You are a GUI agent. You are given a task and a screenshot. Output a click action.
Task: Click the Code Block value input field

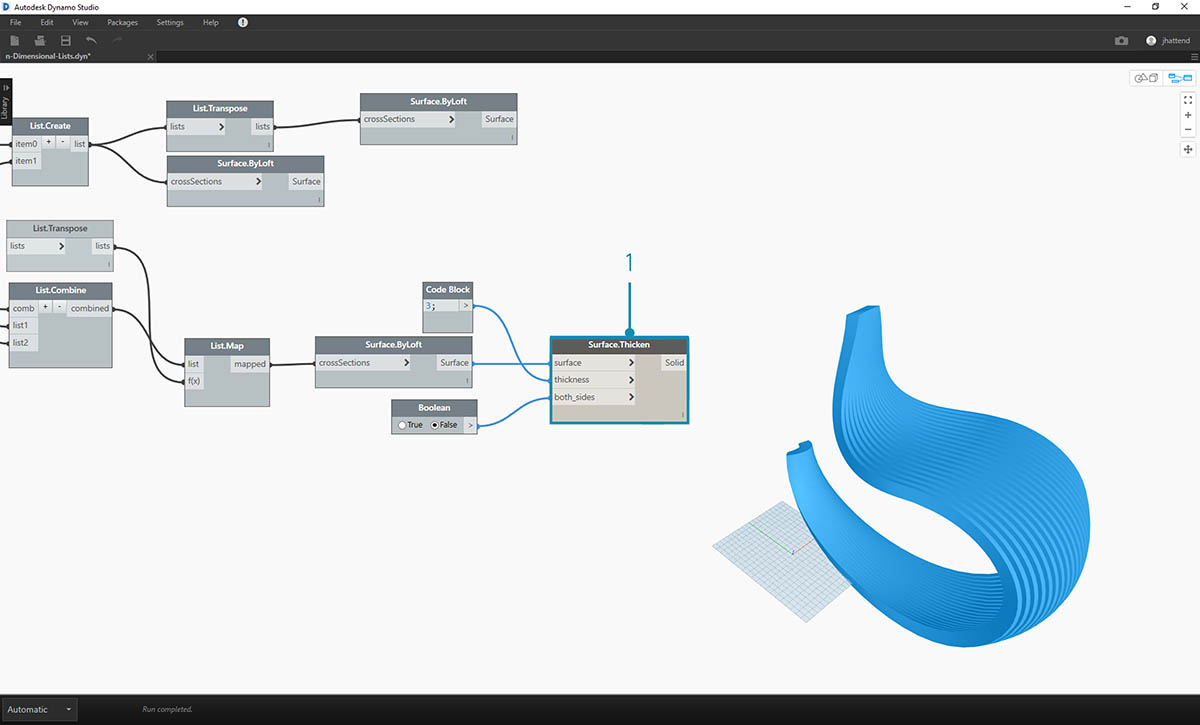(440, 306)
